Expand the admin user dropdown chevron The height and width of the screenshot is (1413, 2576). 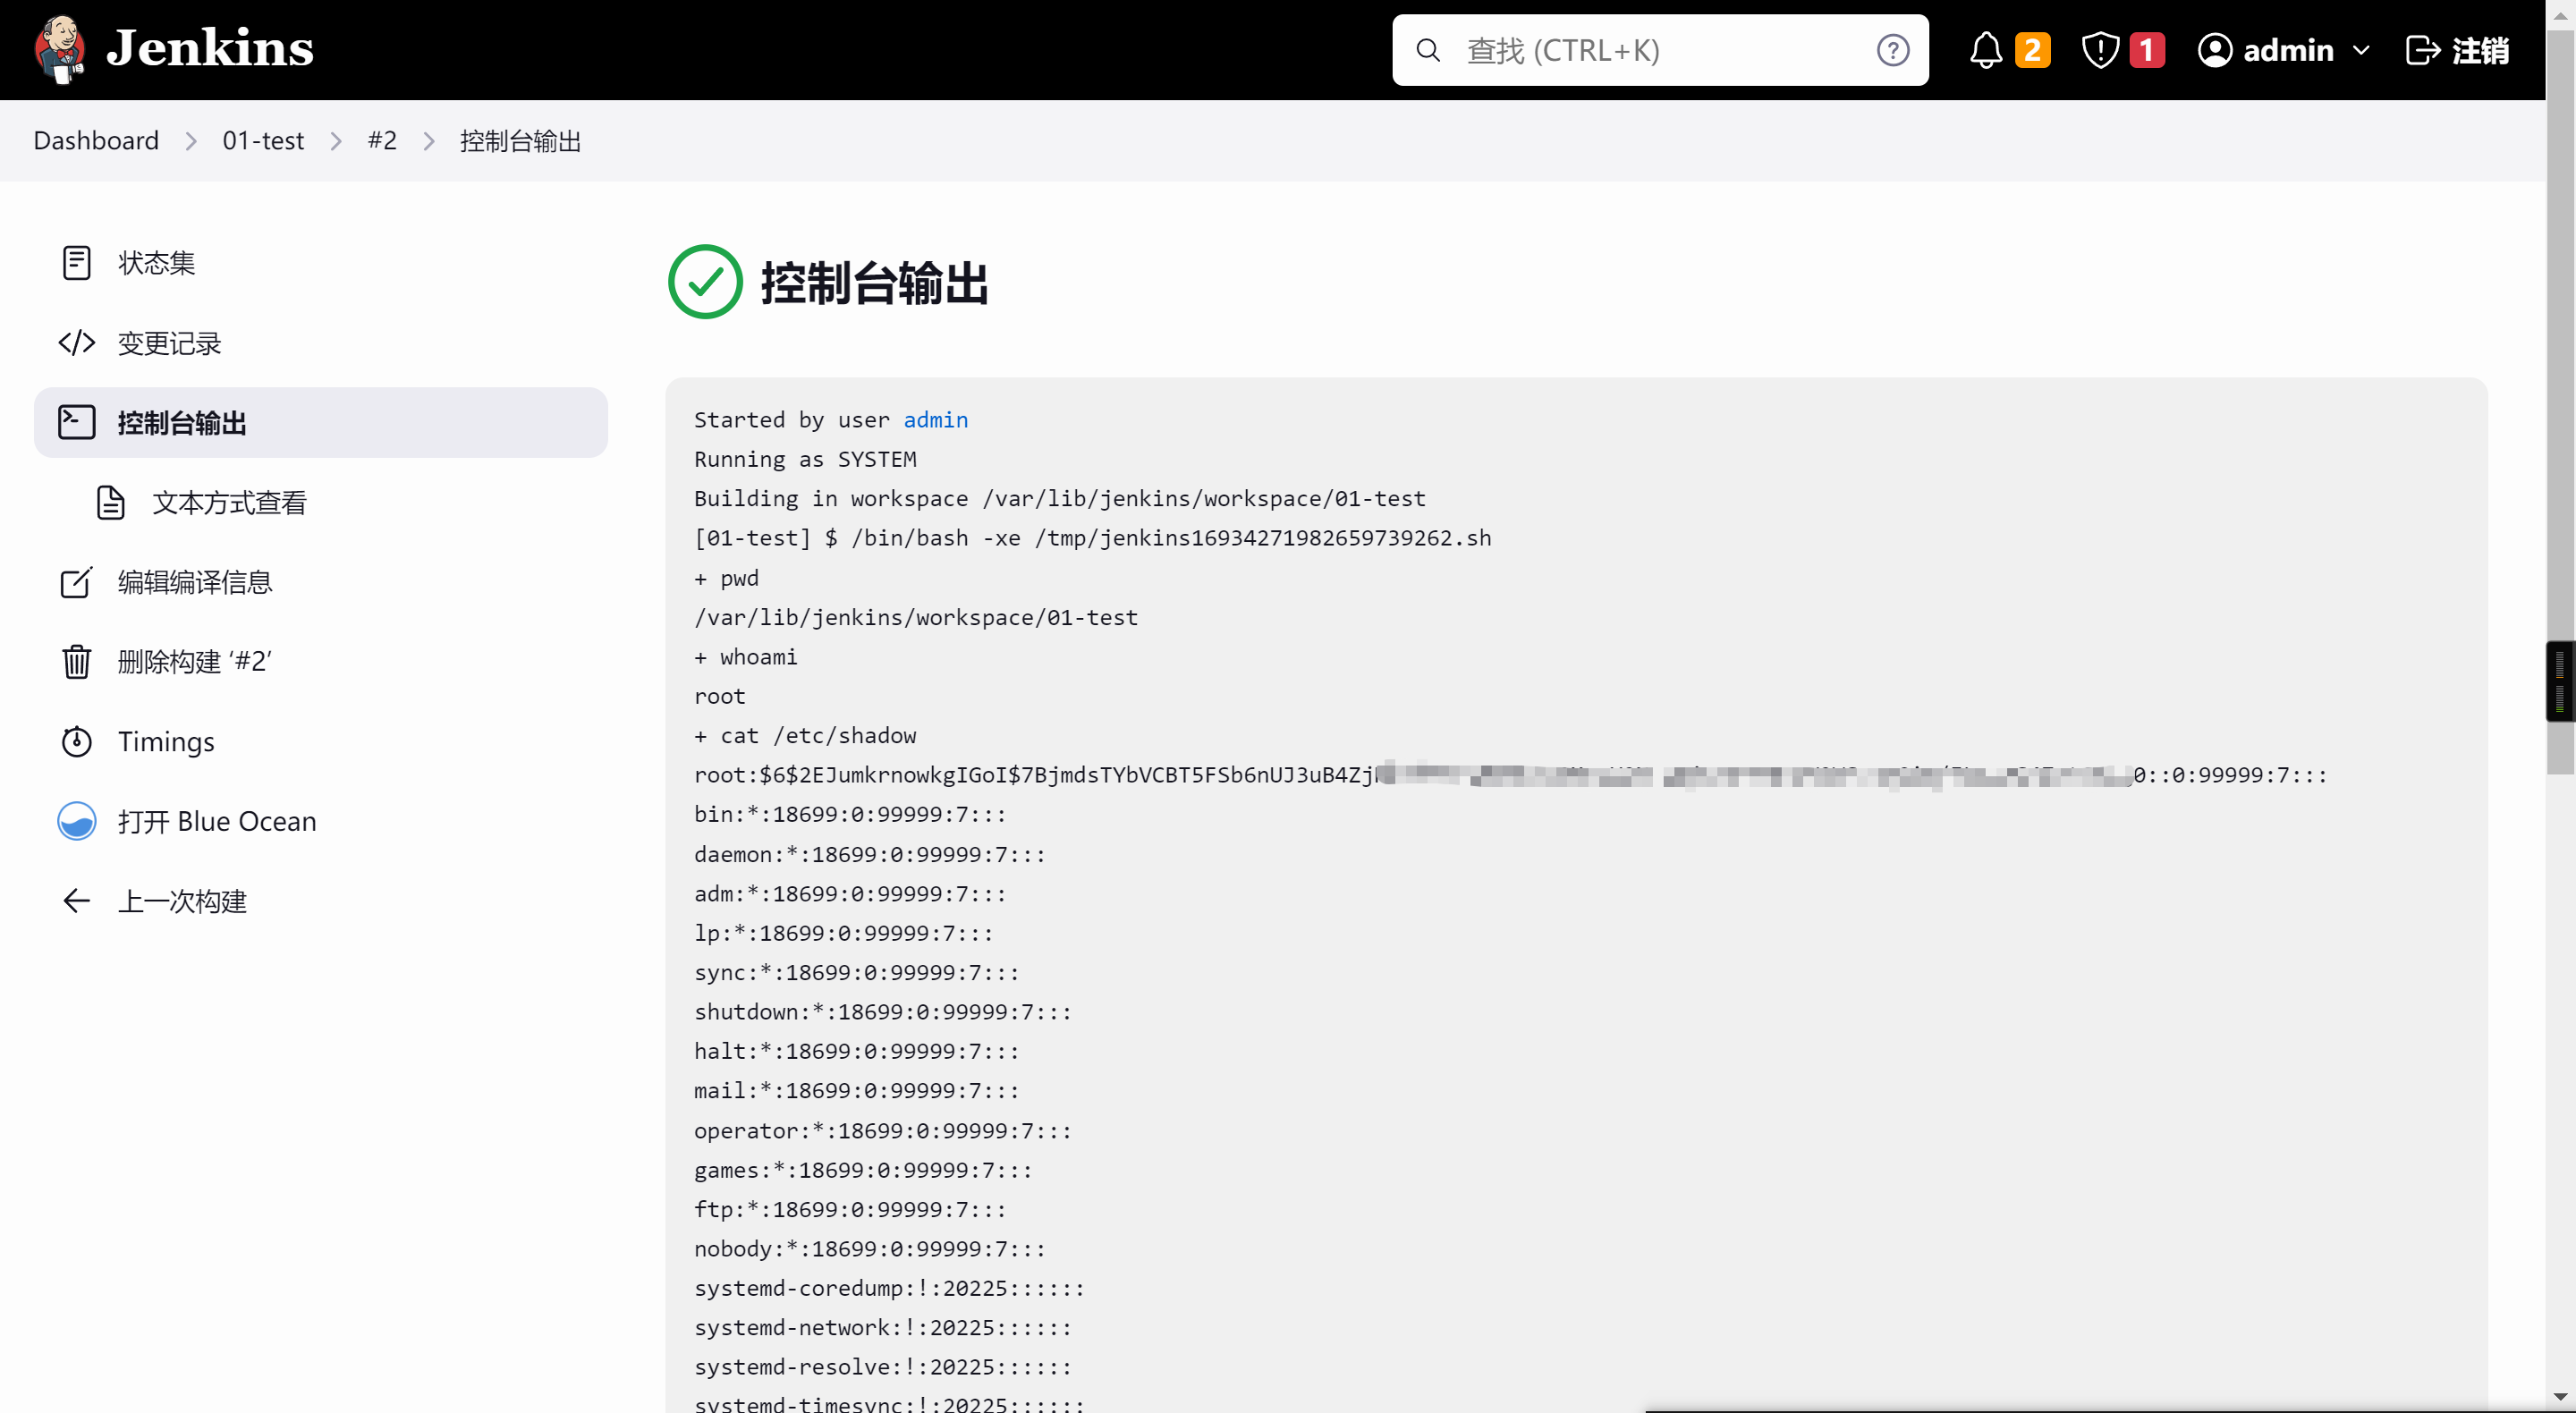point(2361,50)
